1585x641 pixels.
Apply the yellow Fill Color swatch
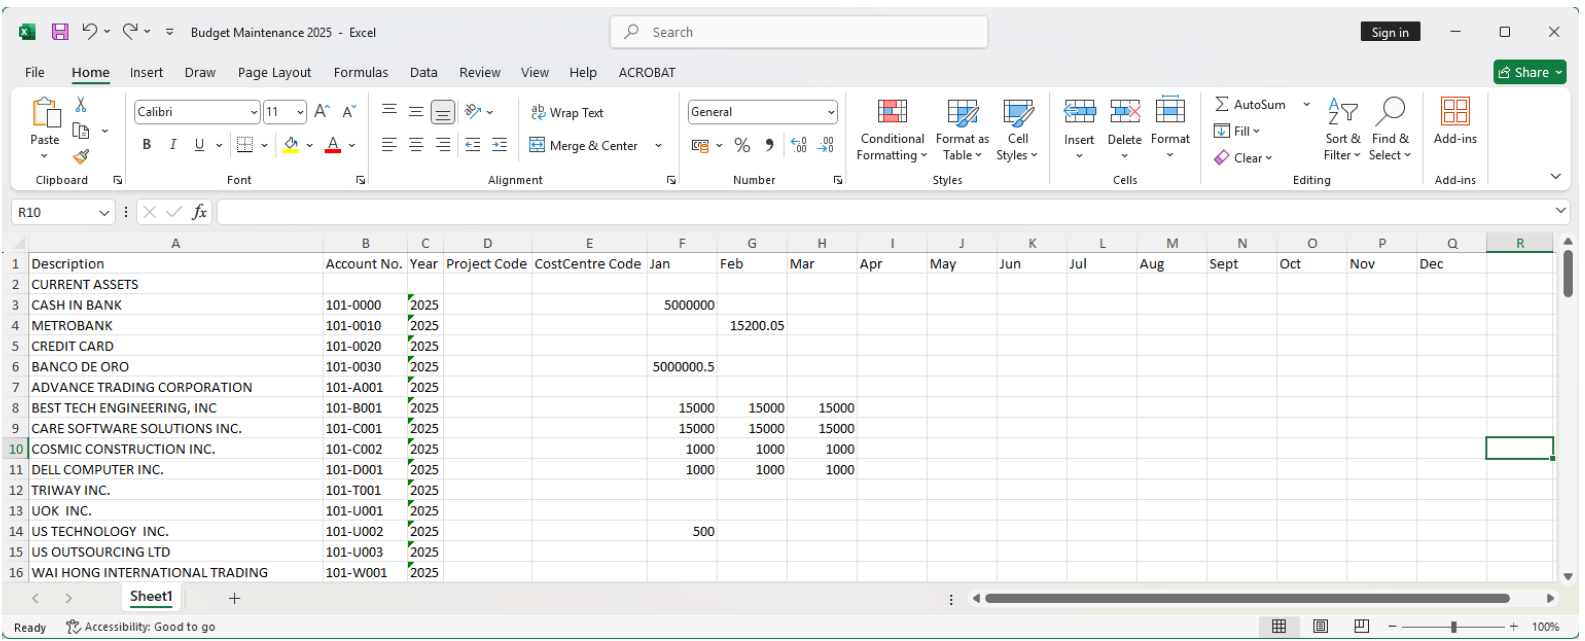[291, 145]
